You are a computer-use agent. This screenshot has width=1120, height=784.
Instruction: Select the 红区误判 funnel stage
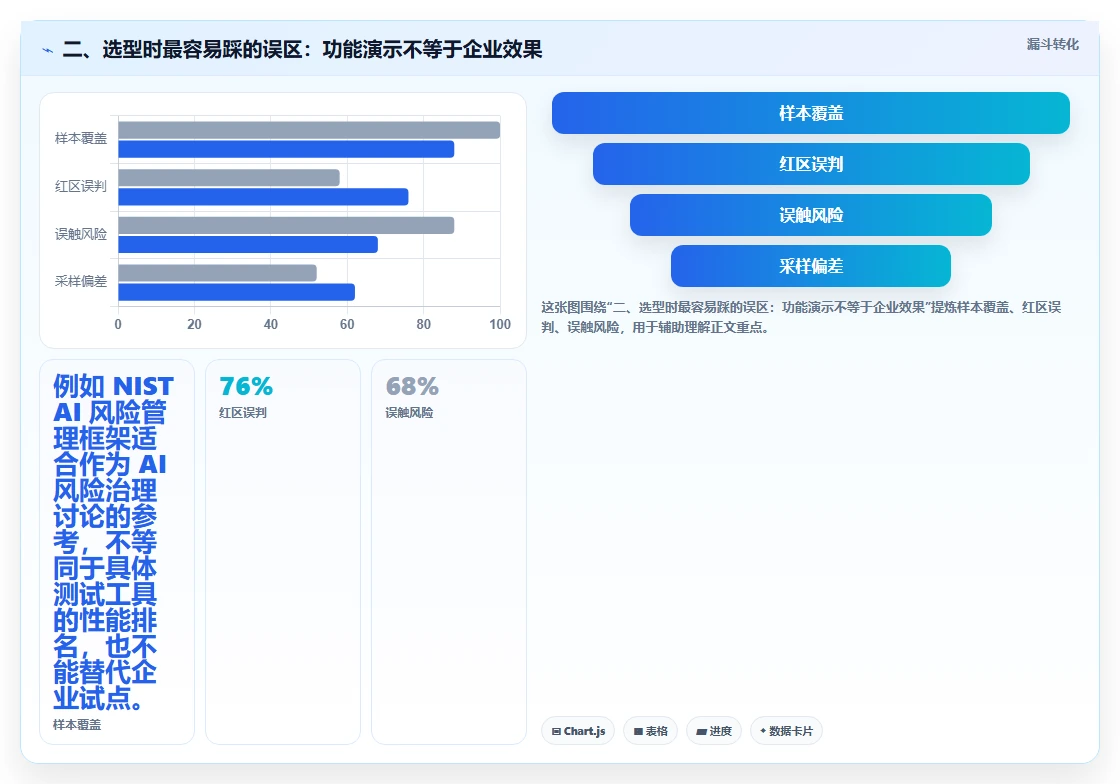click(x=811, y=164)
